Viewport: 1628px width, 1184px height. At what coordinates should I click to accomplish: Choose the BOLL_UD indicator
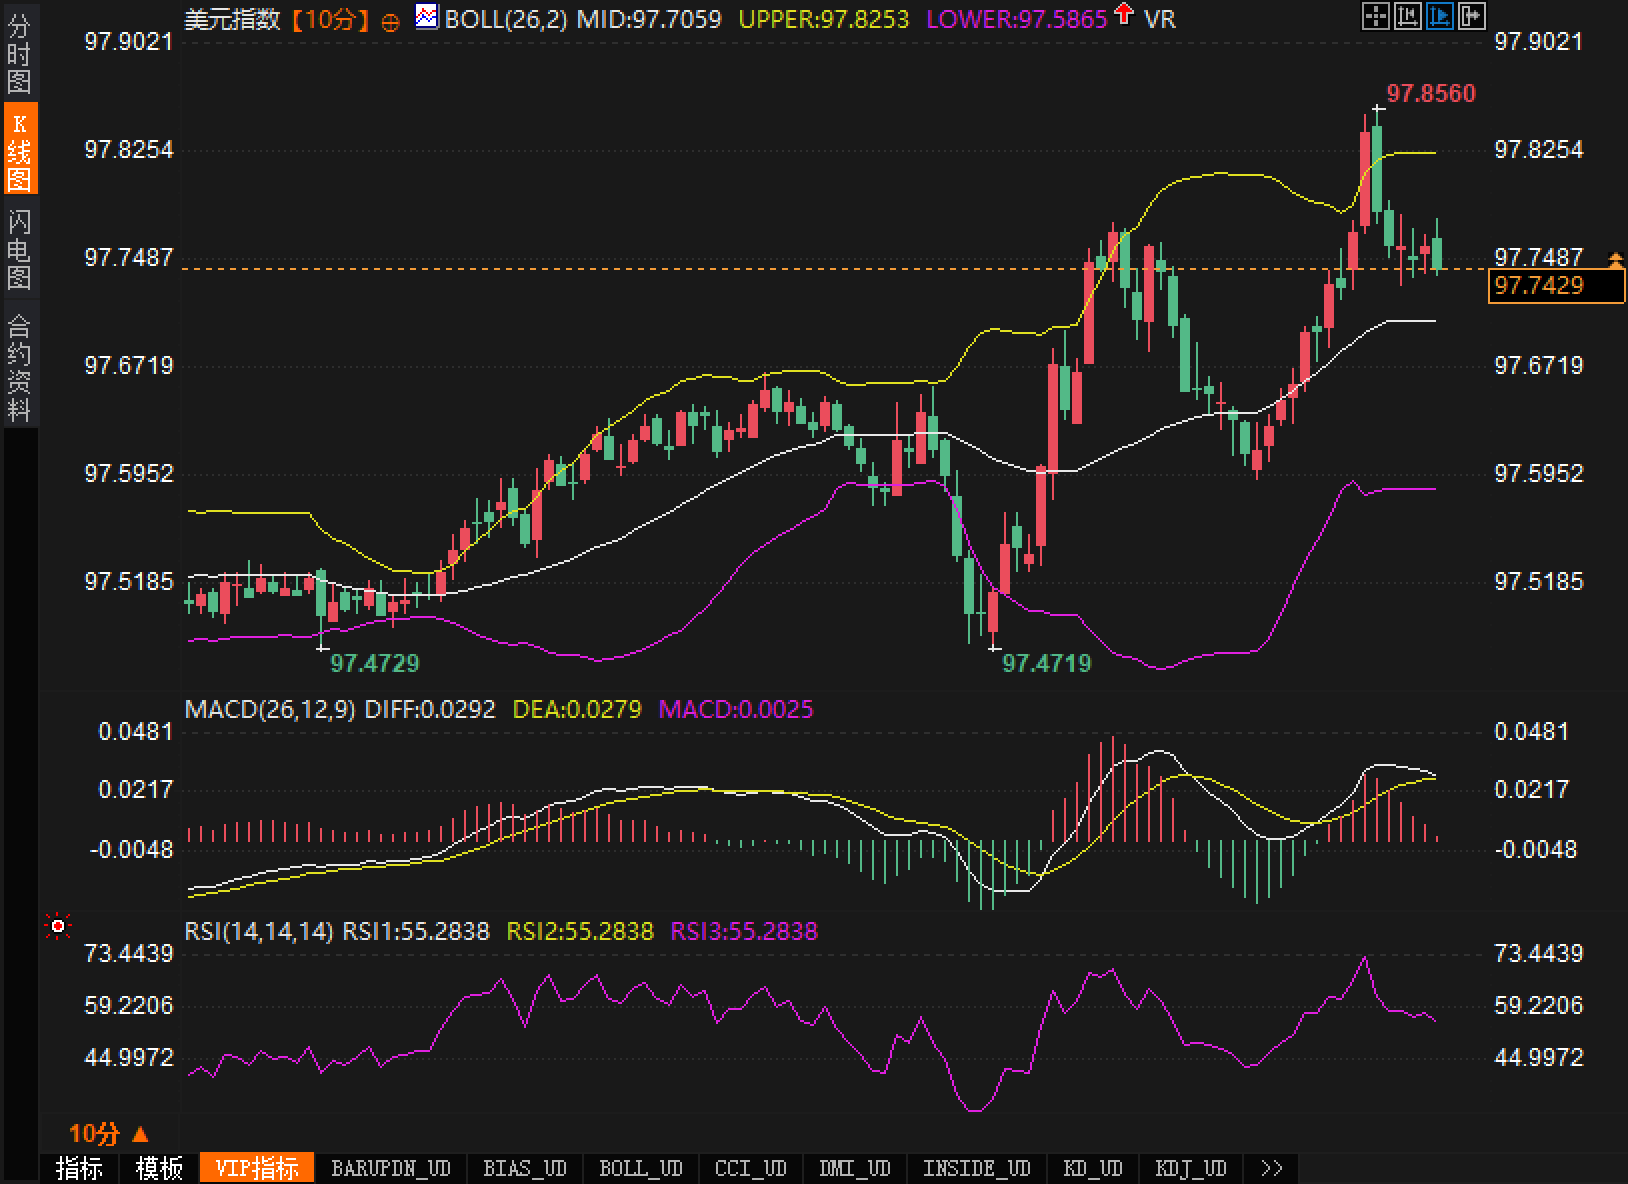(641, 1168)
